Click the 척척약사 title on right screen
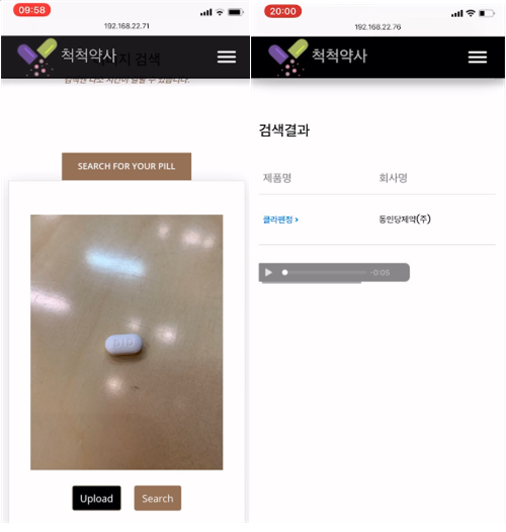The height and width of the screenshot is (532, 506). pos(339,56)
